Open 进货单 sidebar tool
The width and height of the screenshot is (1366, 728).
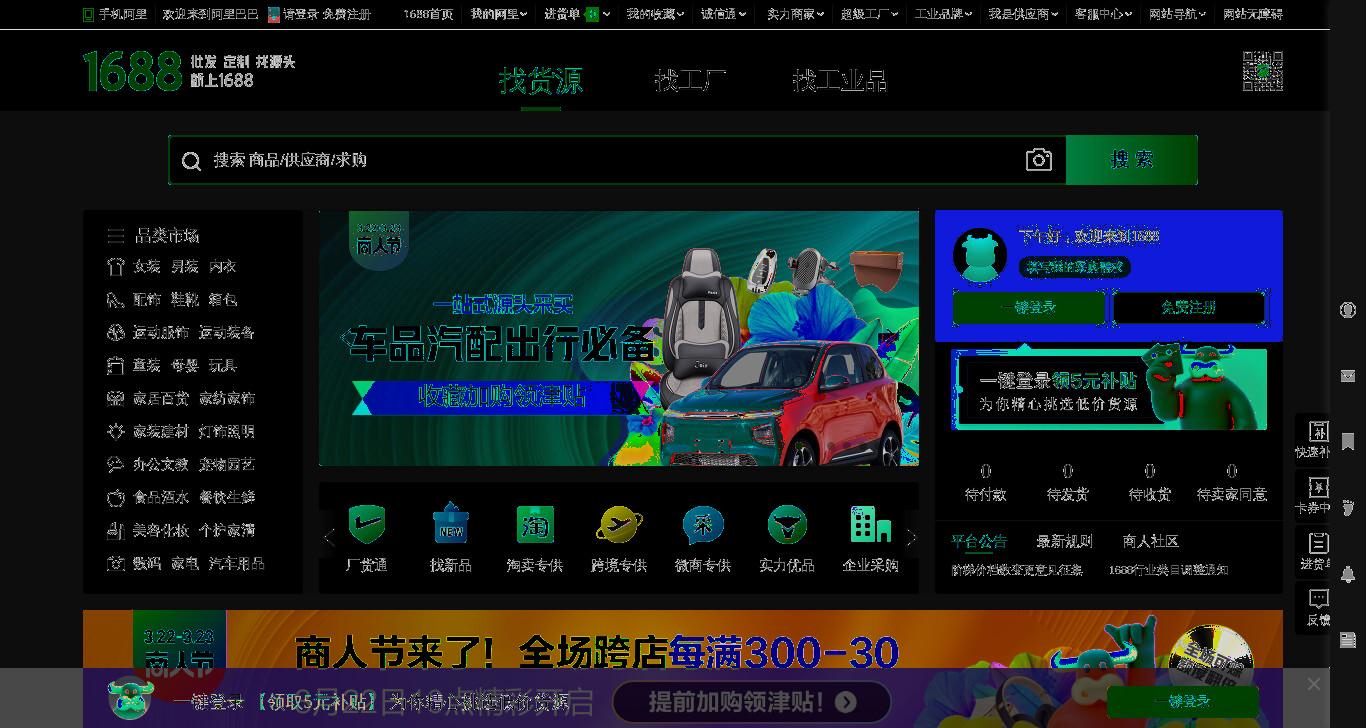(1312, 550)
